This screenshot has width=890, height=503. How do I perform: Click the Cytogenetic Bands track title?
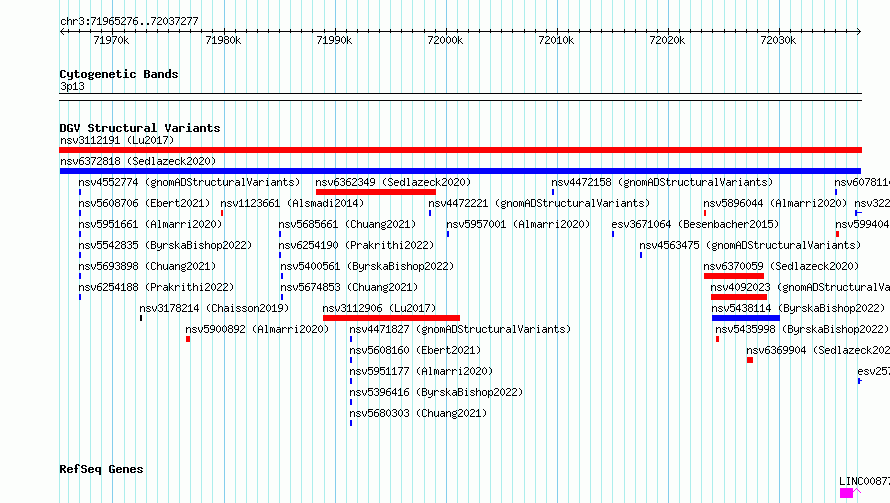pyautogui.click(x=119, y=74)
